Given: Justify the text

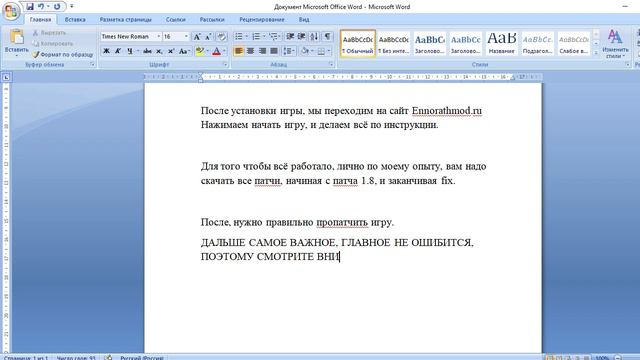Looking at the screenshot, I should pos(274,51).
